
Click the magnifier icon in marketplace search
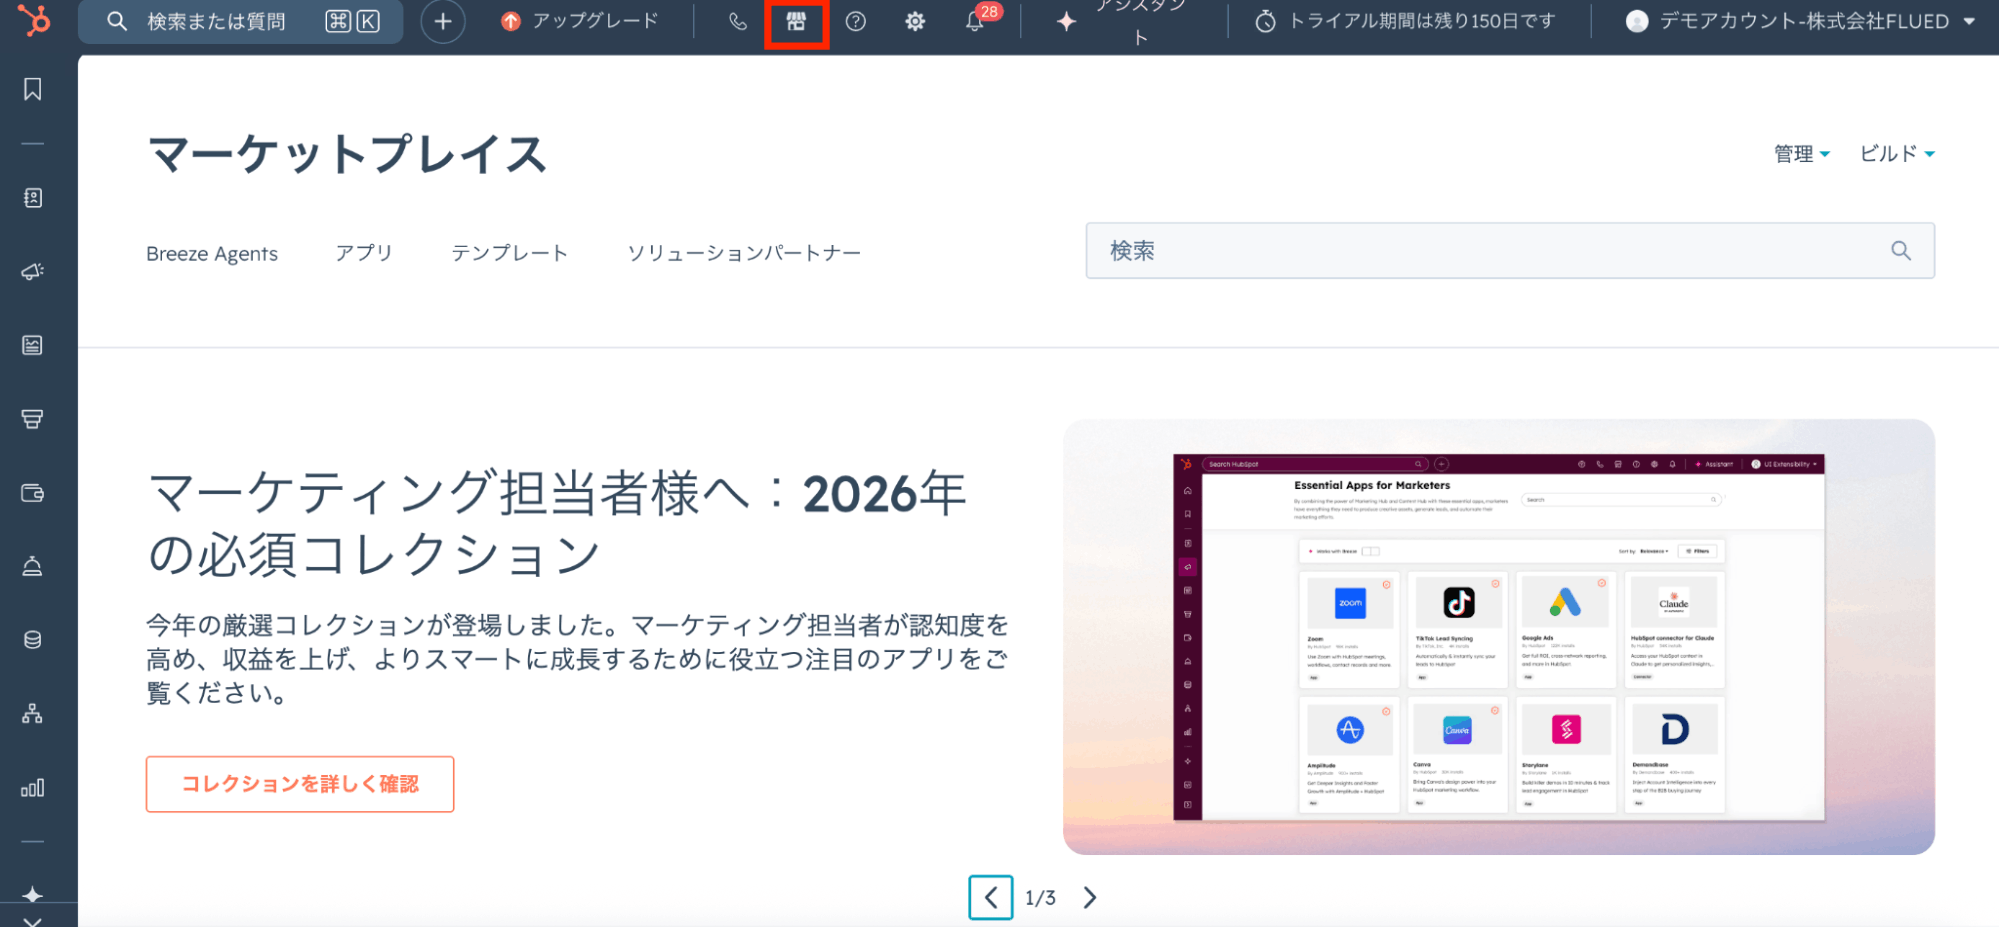(x=1901, y=251)
